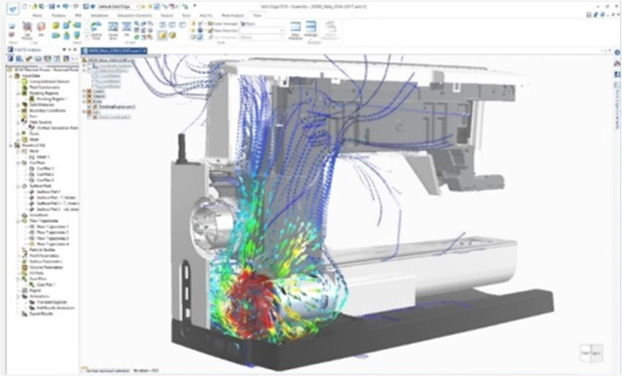Image resolution: width=622 pixels, height=376 pixels.
Task: Click the Fit view icon in ribbon
Action: [x=127, y=30]
